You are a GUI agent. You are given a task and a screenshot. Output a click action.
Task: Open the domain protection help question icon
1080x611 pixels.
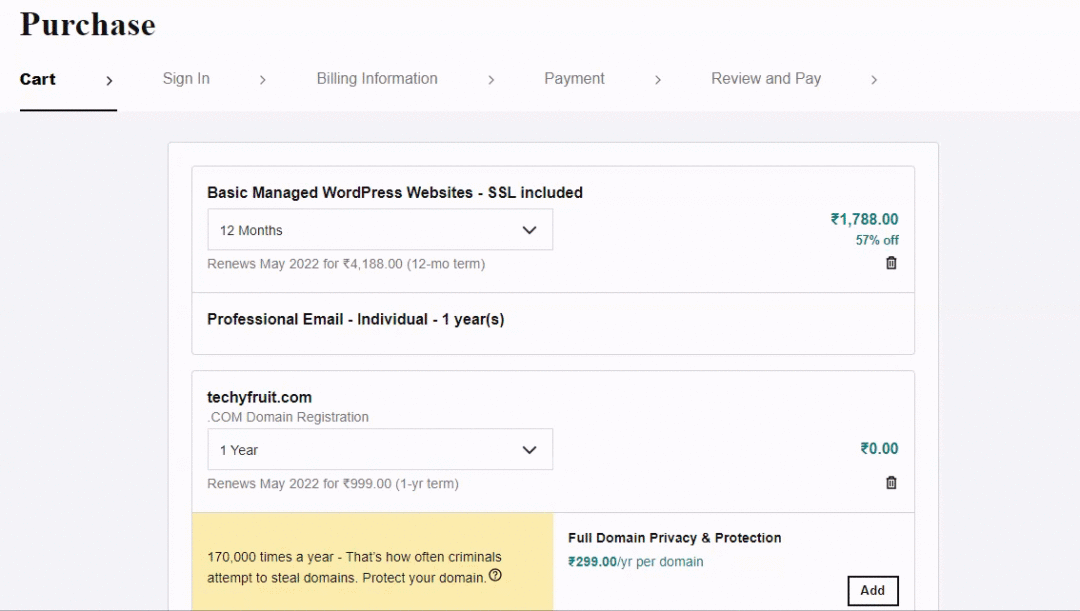[x=495, y=575]
